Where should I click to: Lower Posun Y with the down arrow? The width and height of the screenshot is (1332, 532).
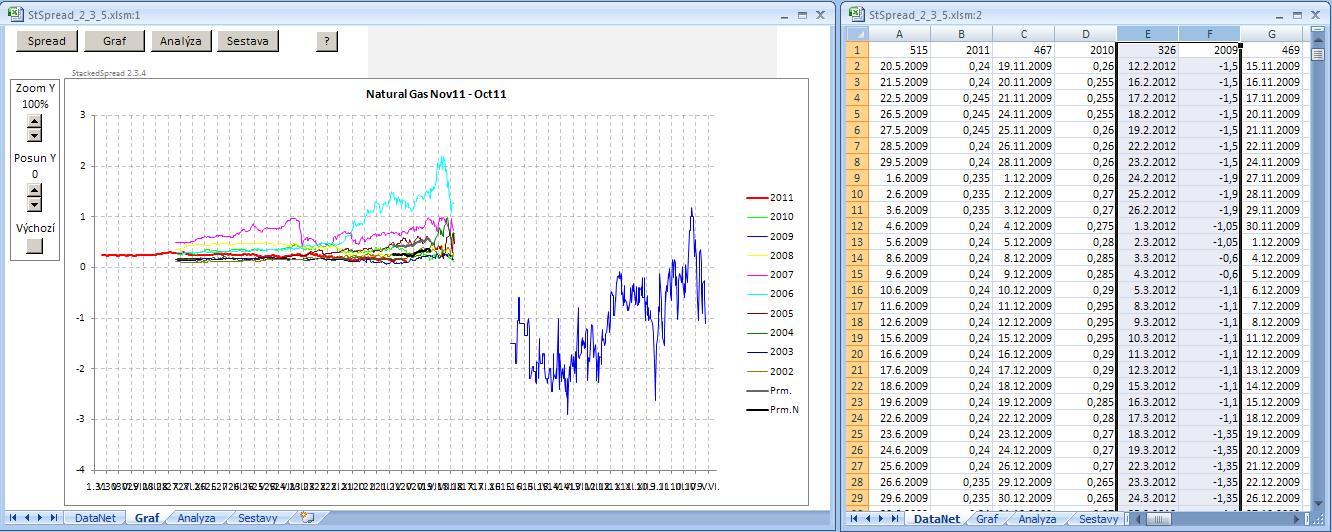click(35, 204)
